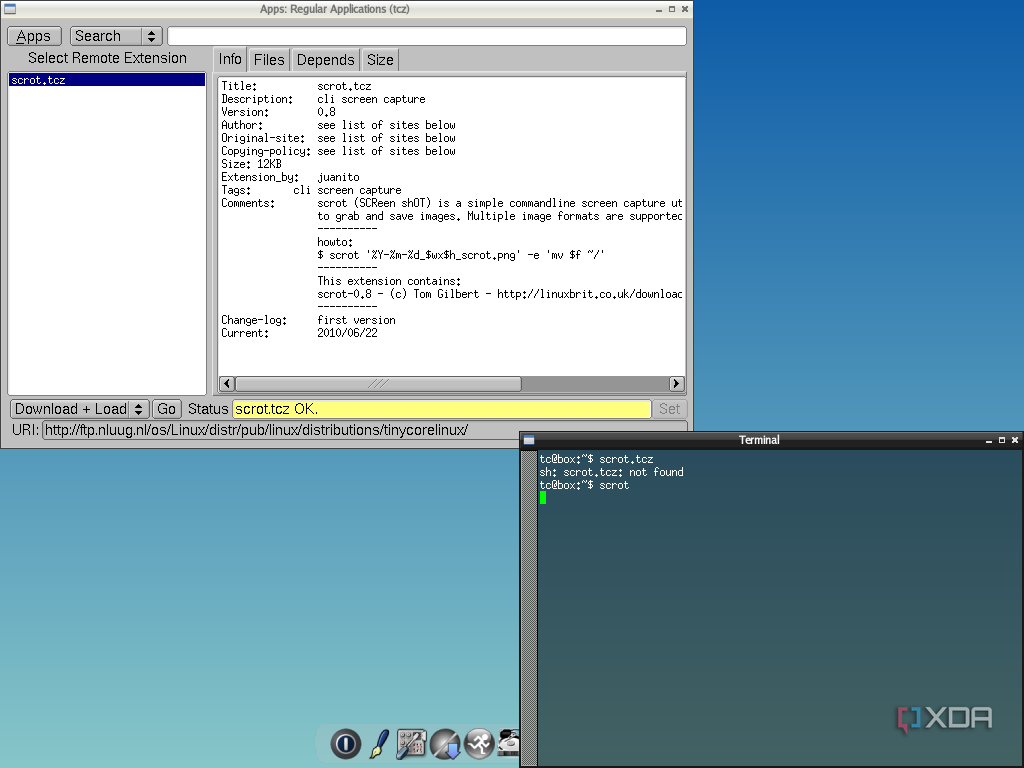Focus the extension search text field

click(426, 36)
